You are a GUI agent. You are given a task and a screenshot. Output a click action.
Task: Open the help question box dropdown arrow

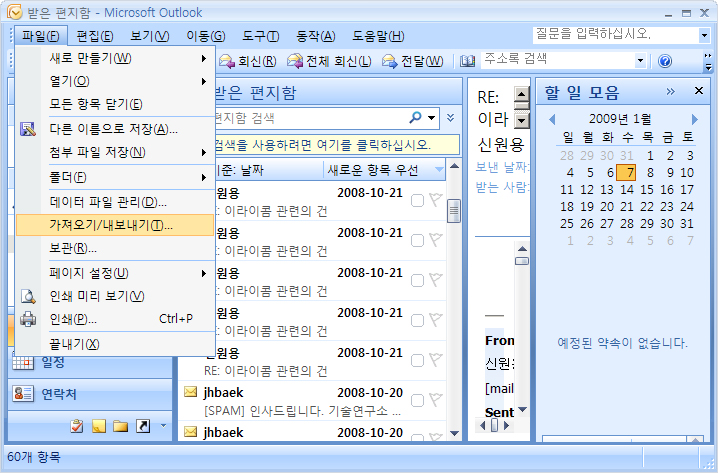pyautogui.click(x=704, y=35)
